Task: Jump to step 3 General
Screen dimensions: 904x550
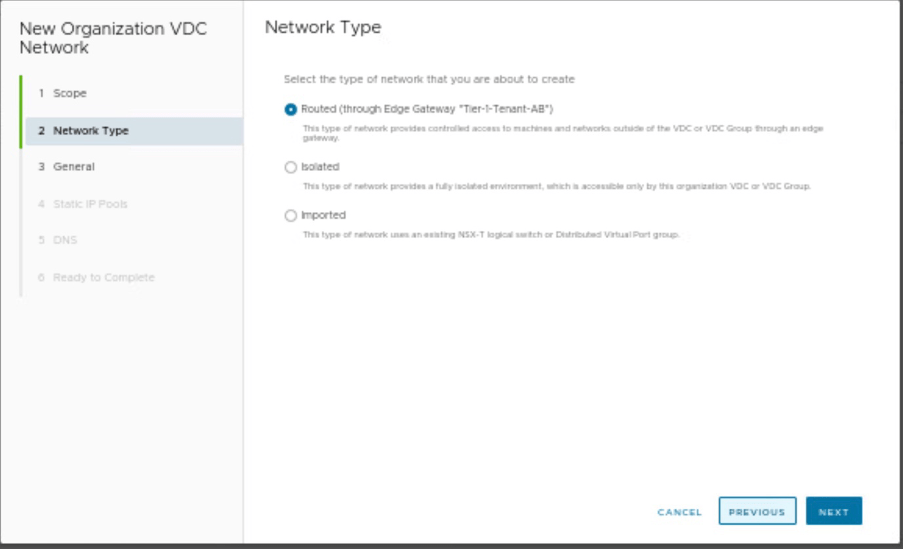Action: coord(74,167)
